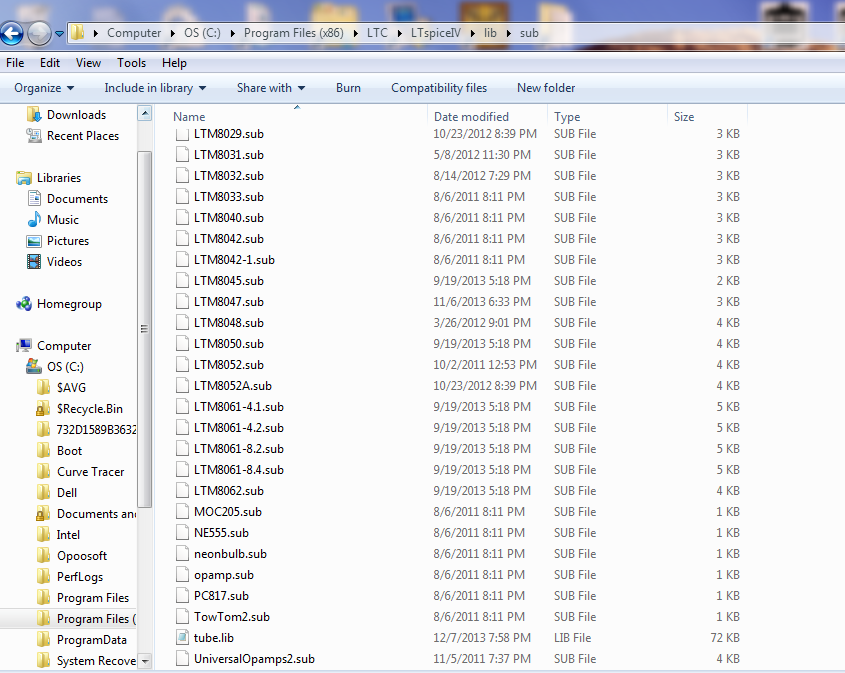The image size is (845, 673).
Task: Select the LTM8052A.sub file name
Action: coord(233,386)
